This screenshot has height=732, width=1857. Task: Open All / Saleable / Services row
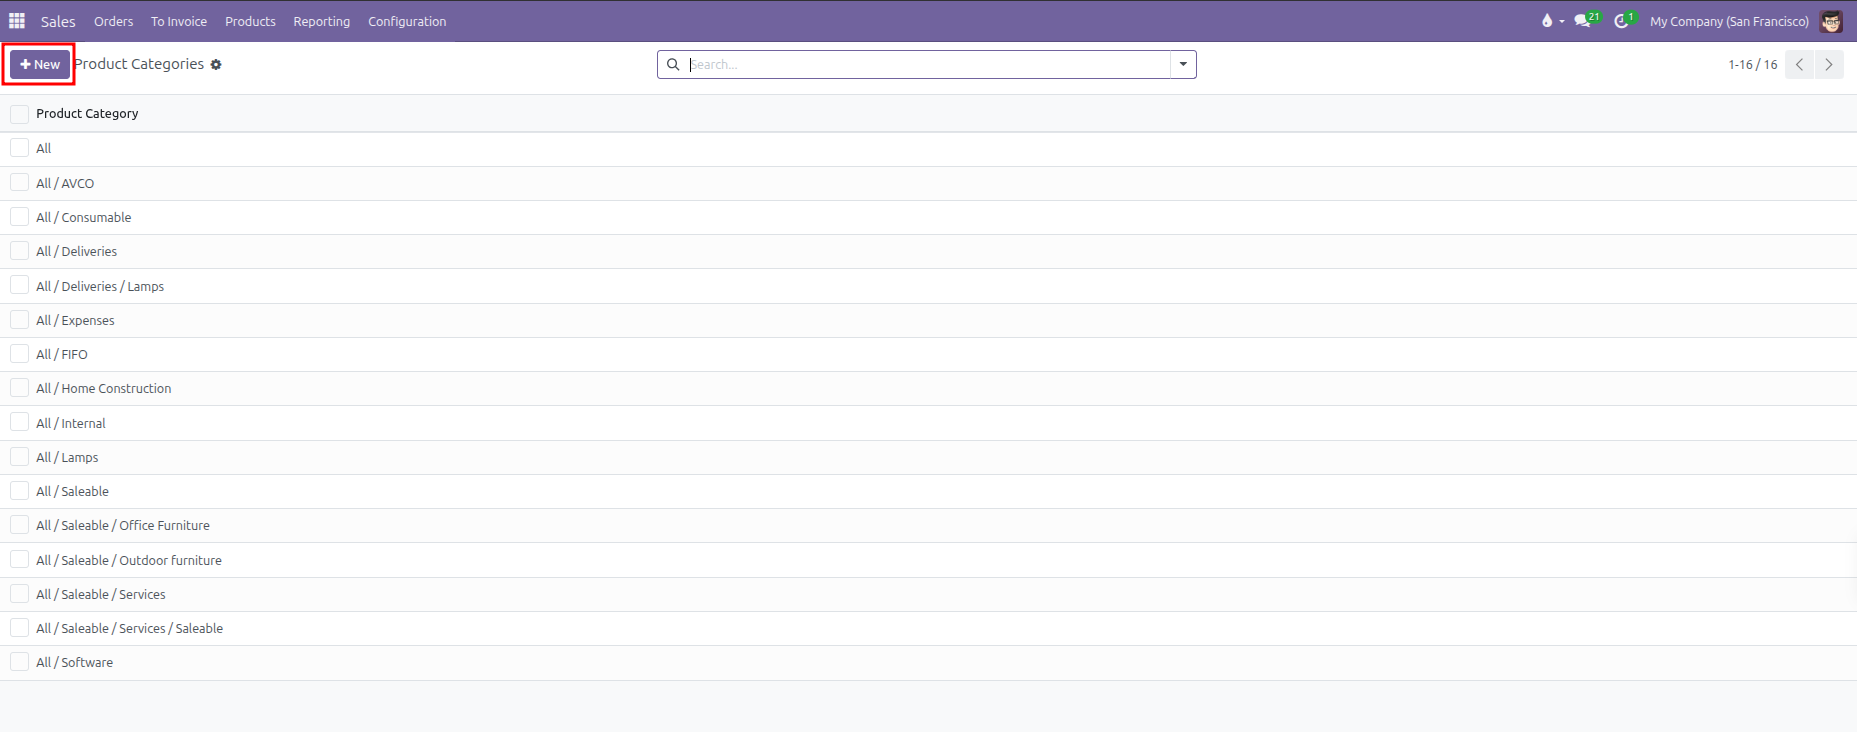101,594
